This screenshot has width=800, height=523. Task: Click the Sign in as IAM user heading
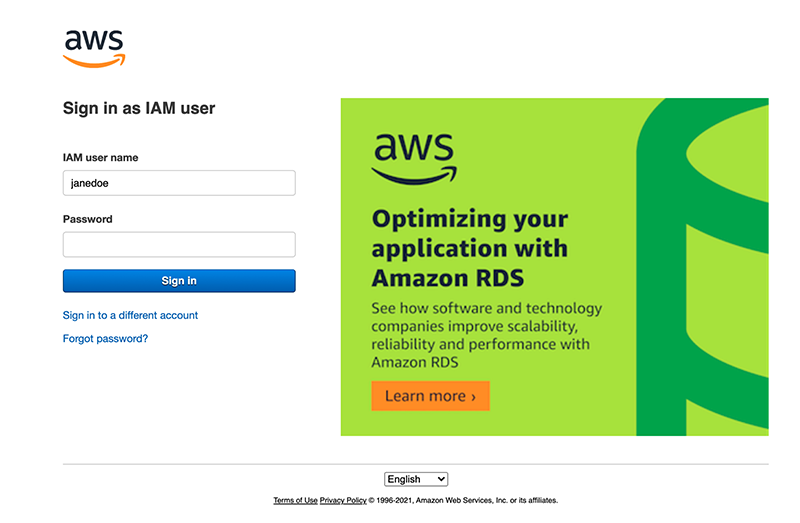[x=139, y=108]
